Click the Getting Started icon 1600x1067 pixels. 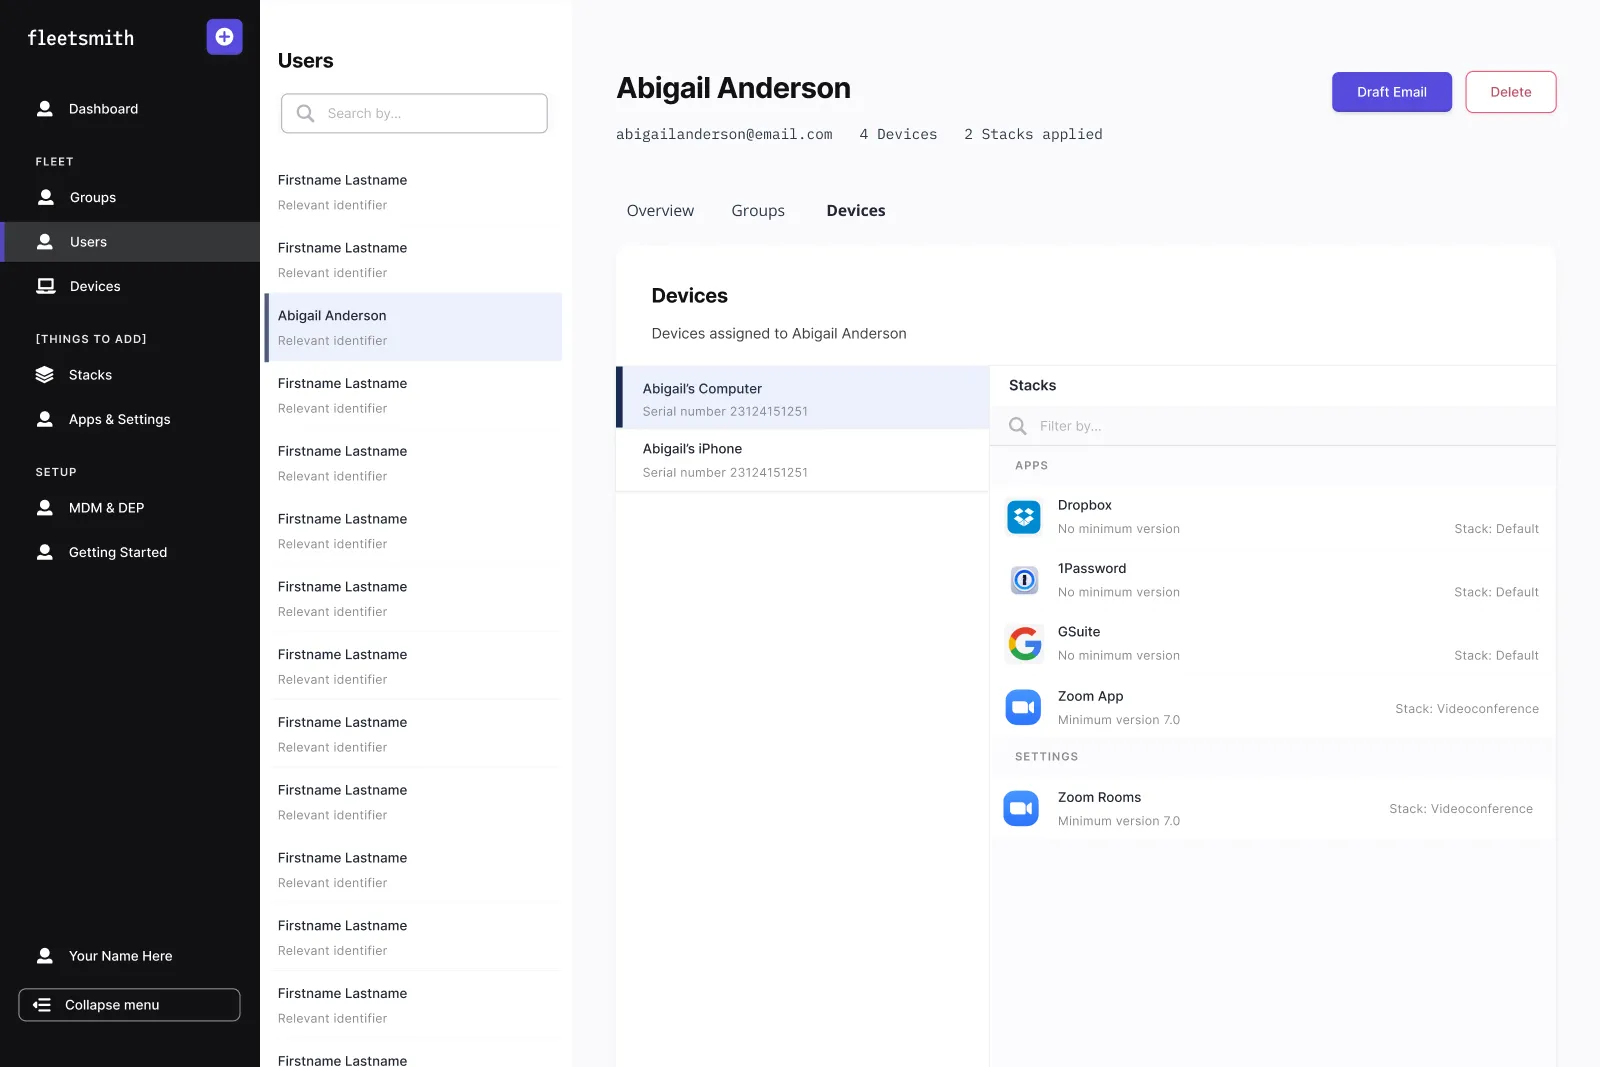pos(45,552)
